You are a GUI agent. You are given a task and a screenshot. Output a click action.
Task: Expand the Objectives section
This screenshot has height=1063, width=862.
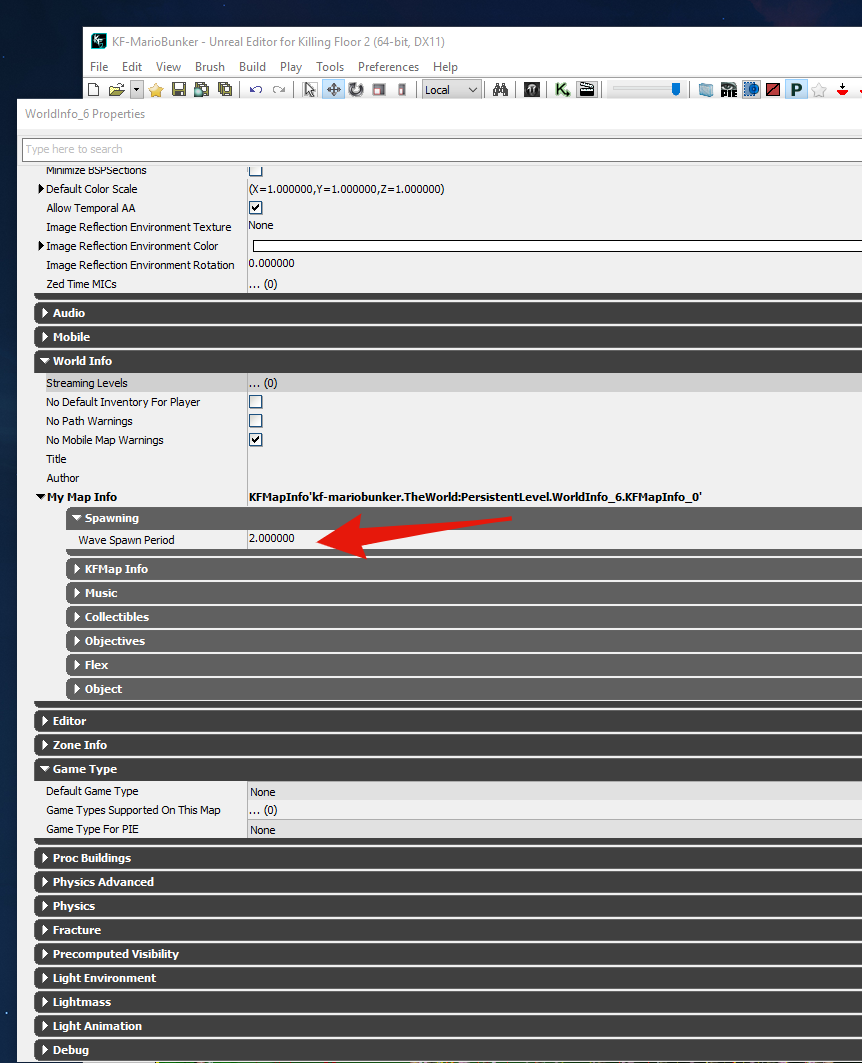77,641
